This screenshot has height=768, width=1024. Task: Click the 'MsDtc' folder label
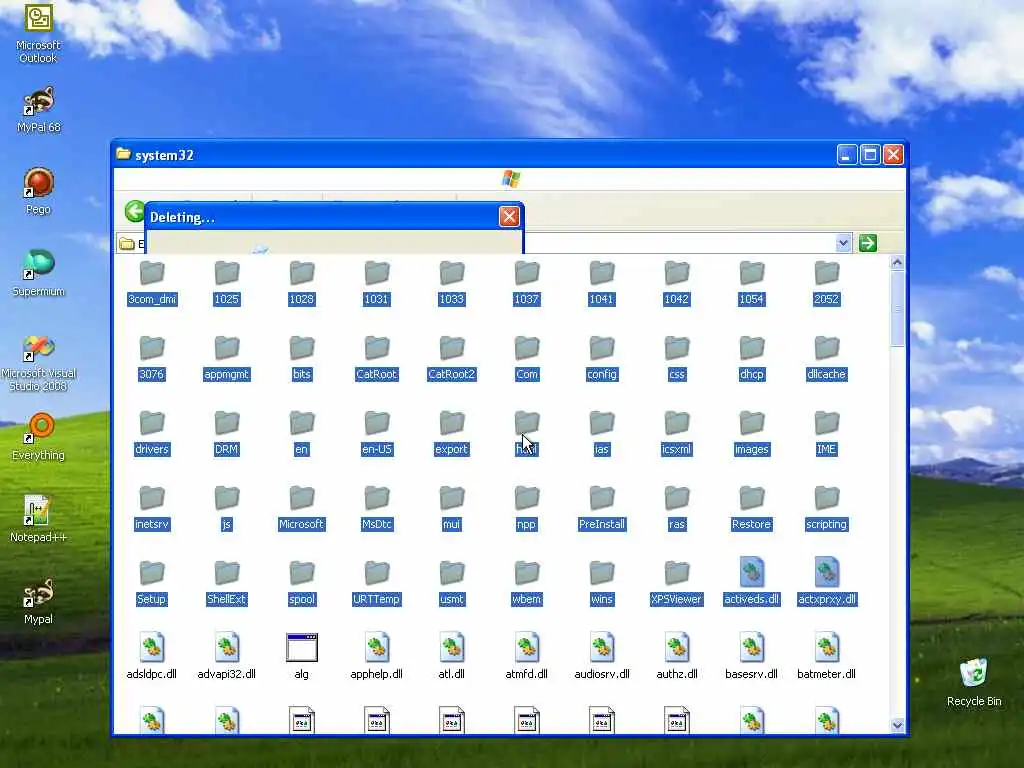pyautogui.click(x=377, y=524)
